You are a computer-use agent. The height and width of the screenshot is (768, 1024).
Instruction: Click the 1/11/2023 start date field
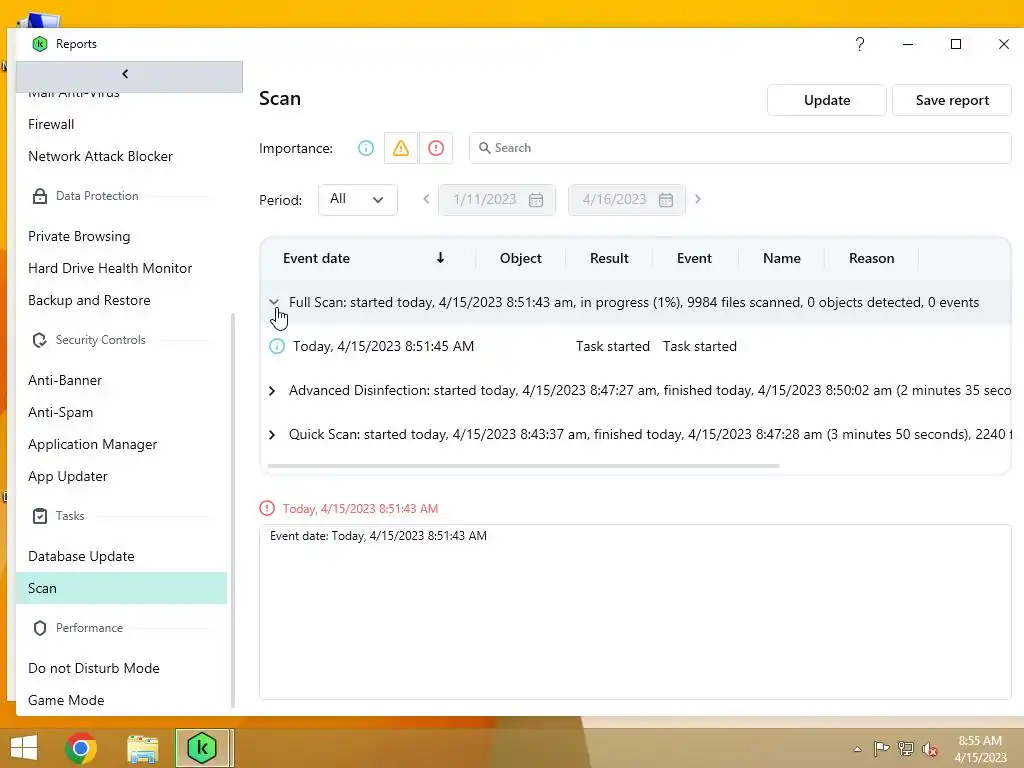coord(496,200)
